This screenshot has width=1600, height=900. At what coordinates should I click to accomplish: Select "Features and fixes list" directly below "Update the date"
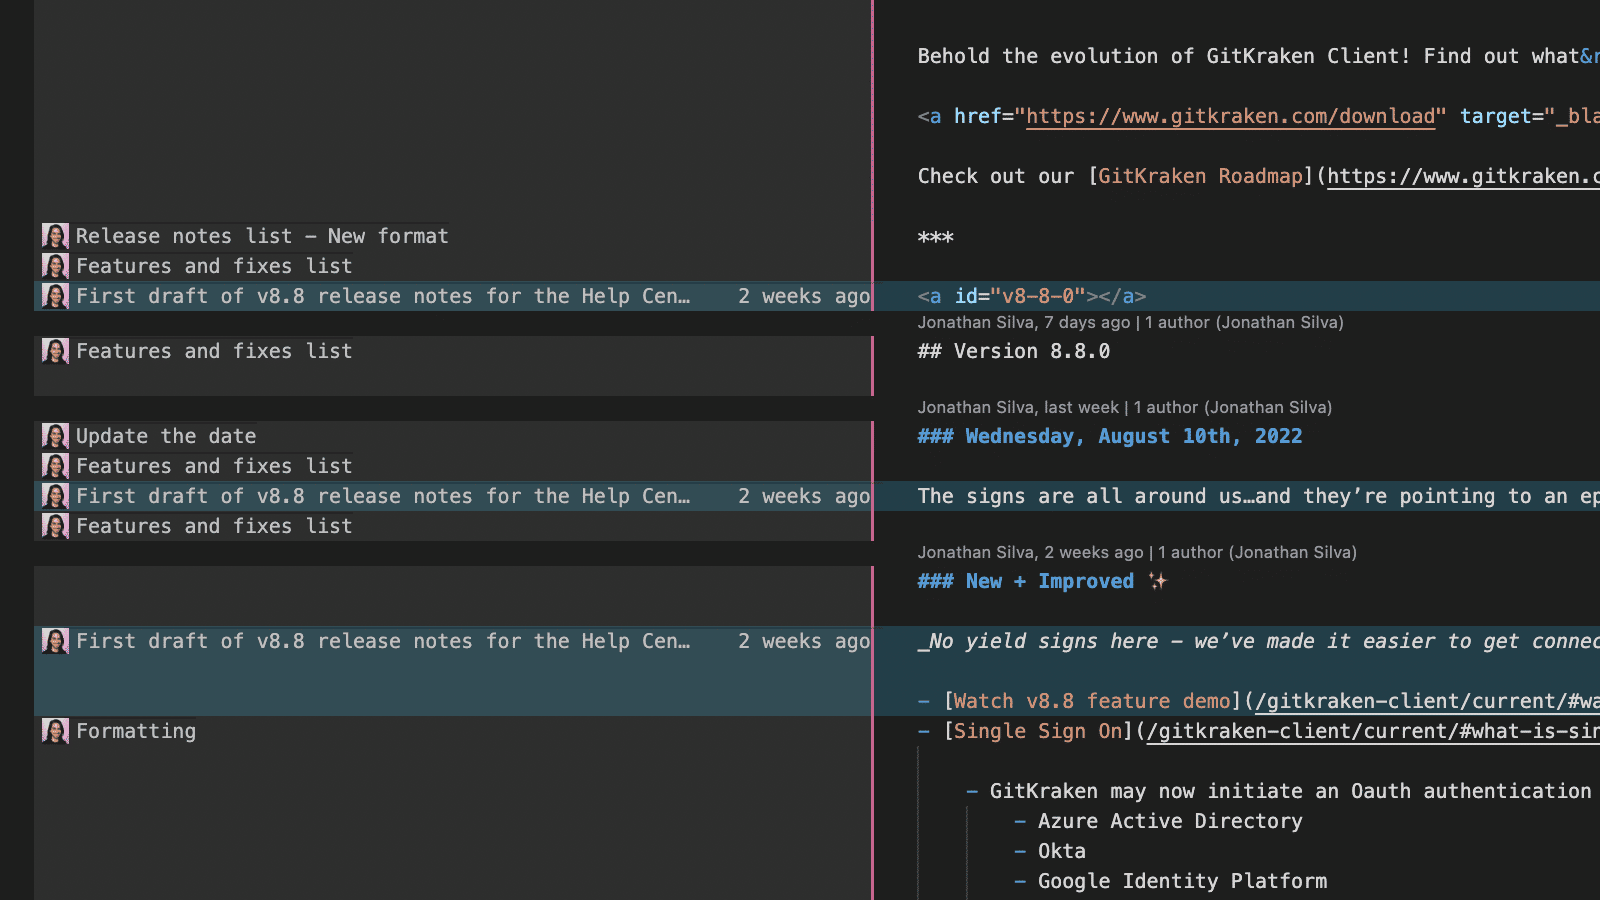pyautogui.click(x=214, y=466)
